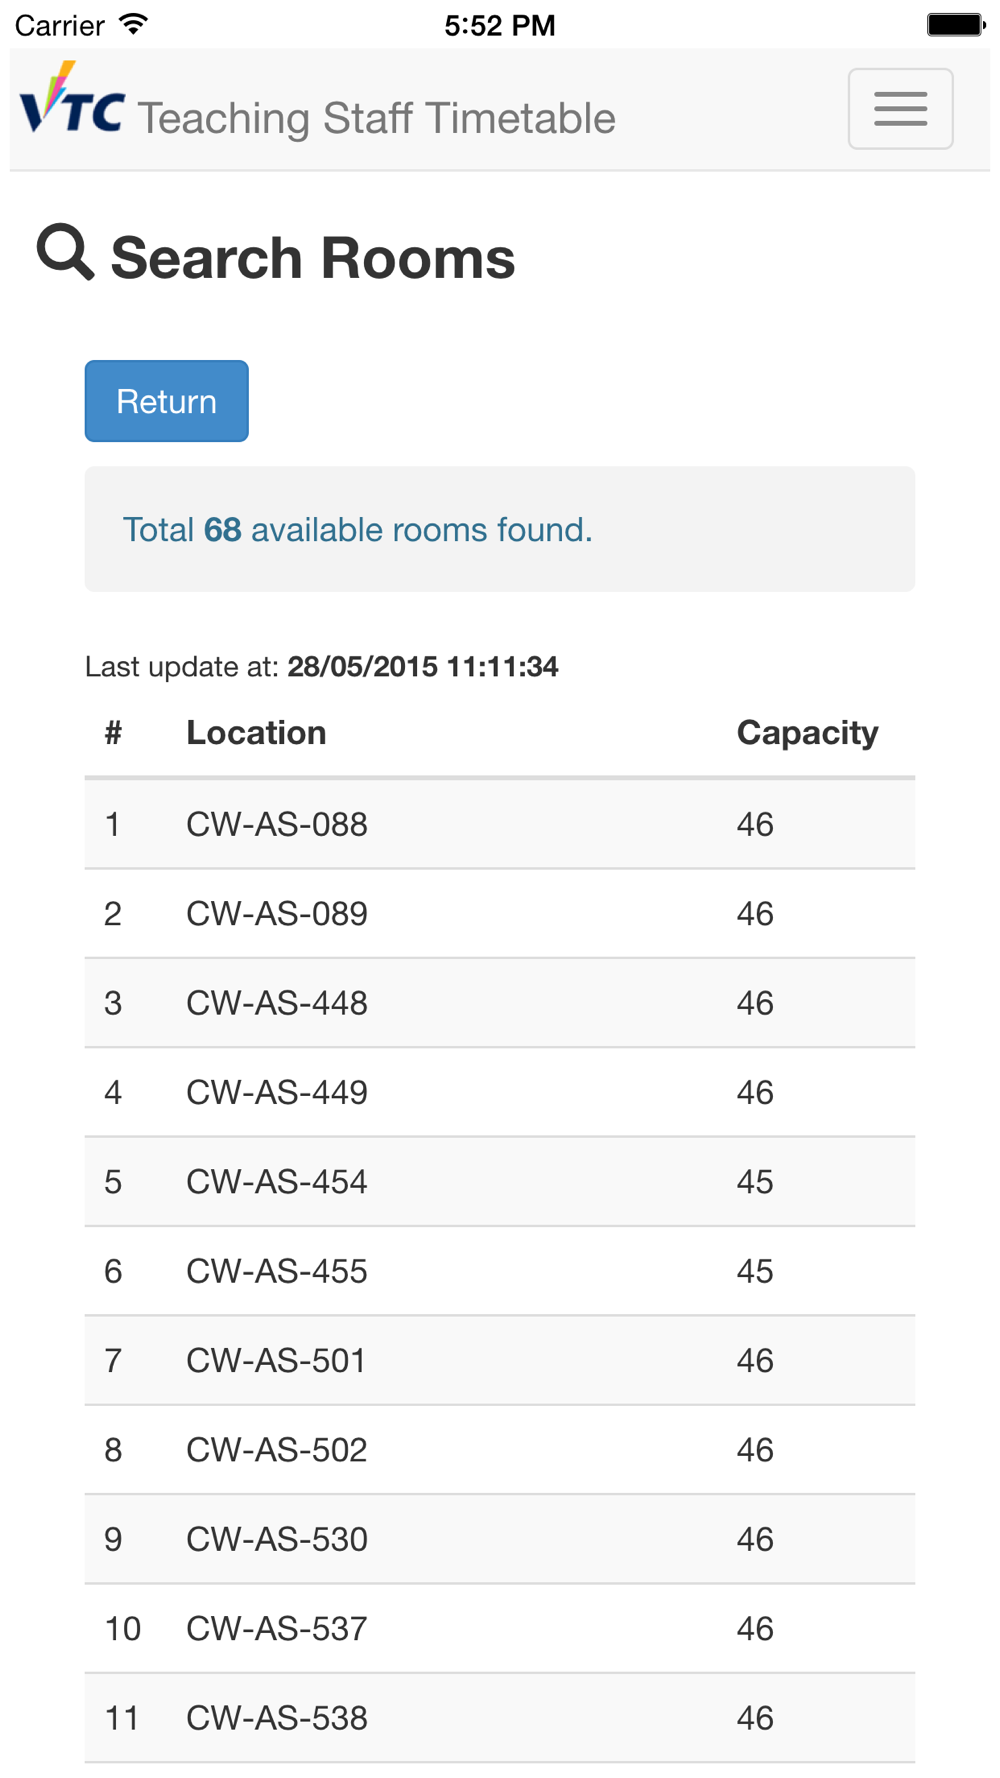Click the magnifier icon beside Search Rooms

pos(65,252)
